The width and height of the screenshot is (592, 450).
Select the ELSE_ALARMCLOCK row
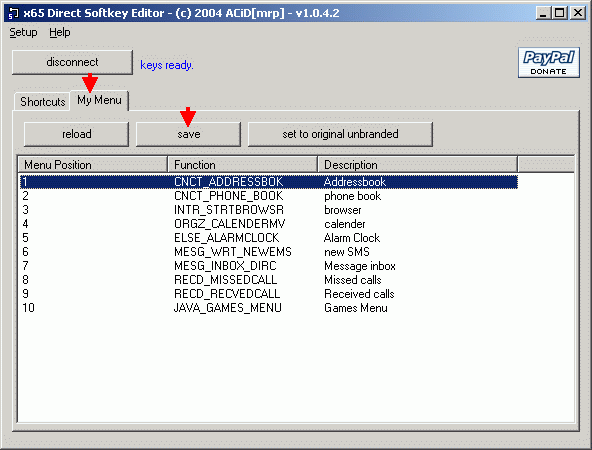(x=269, y=238)
